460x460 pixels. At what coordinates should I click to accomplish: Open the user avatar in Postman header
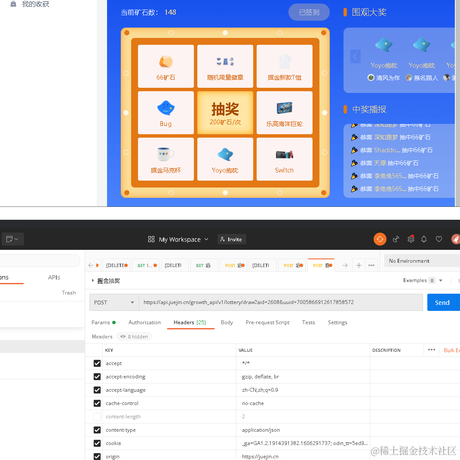pyautogui.click(x=456, y=239)
